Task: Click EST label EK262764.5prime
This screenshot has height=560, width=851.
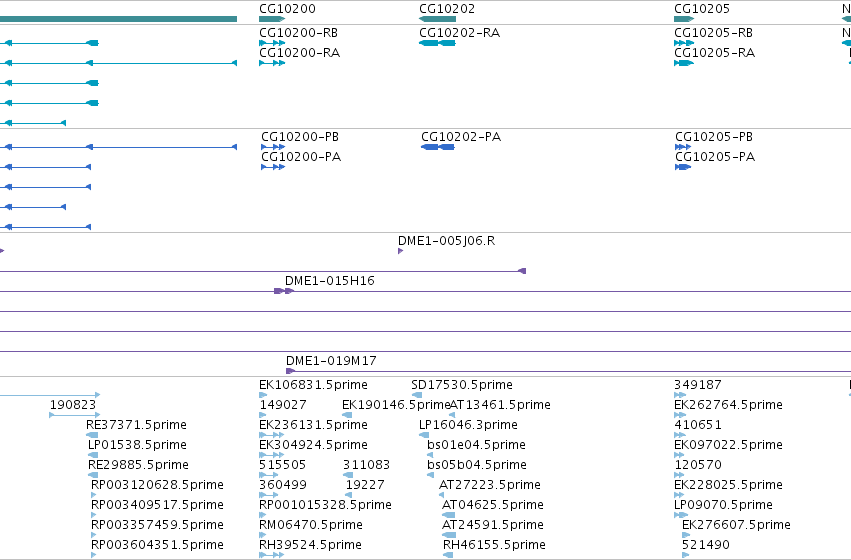Action: (728, 405)
